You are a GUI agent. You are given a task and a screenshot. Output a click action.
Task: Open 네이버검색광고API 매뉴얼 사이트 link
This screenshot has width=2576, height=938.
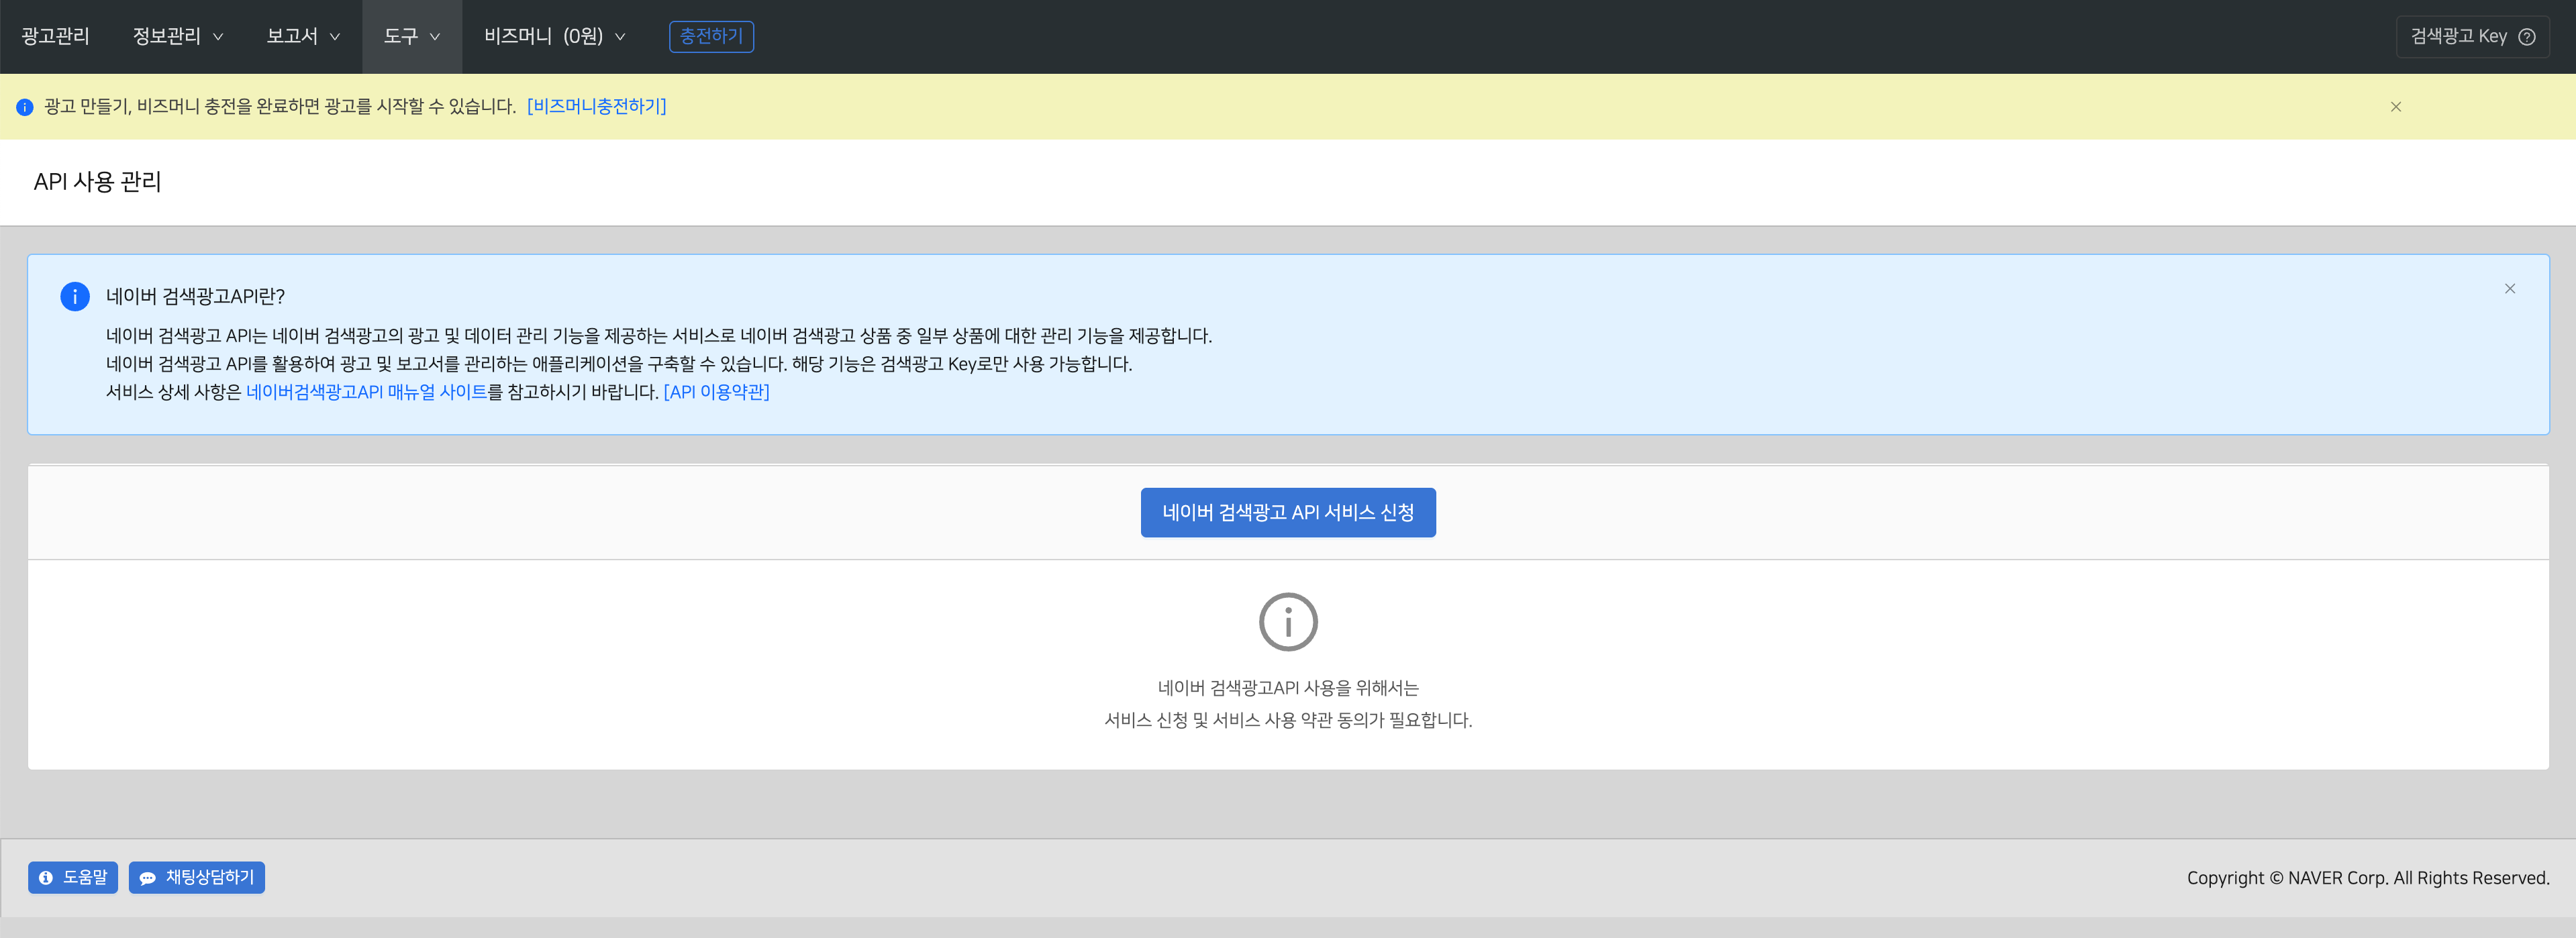pyautogui.click(x=366, y=392)
